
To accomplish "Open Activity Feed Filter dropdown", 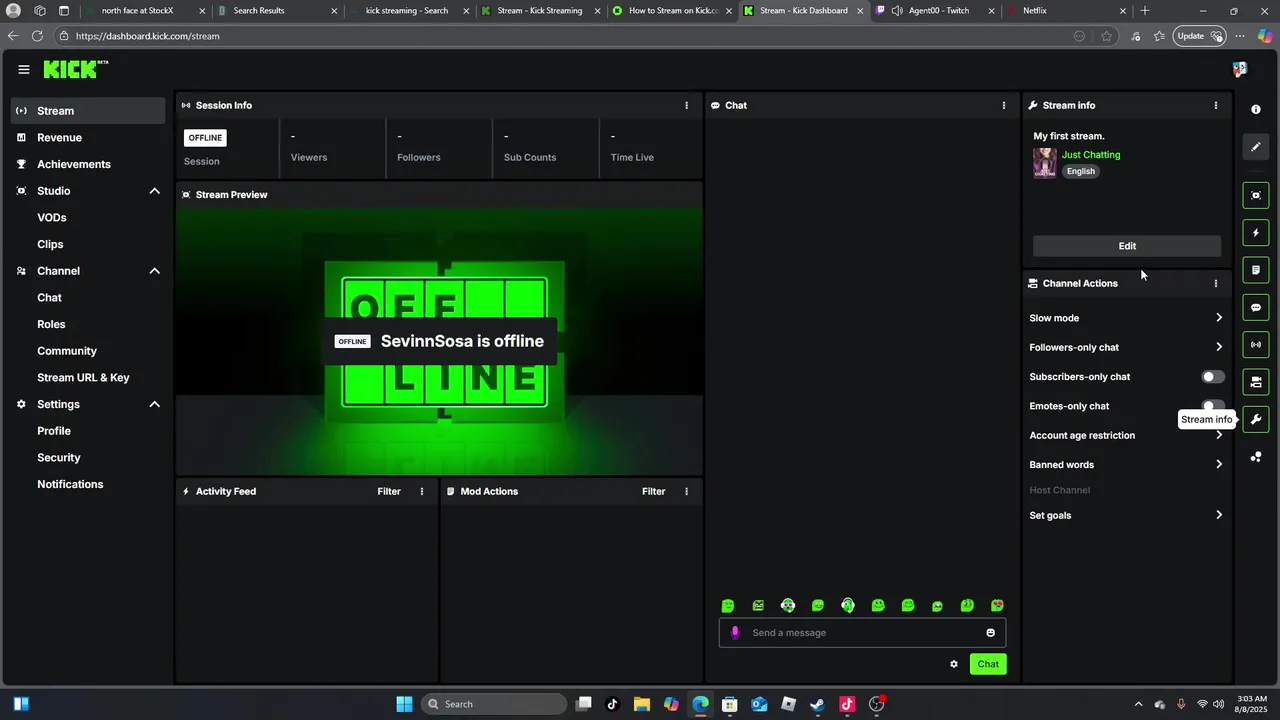I will (x=389, y=491).
